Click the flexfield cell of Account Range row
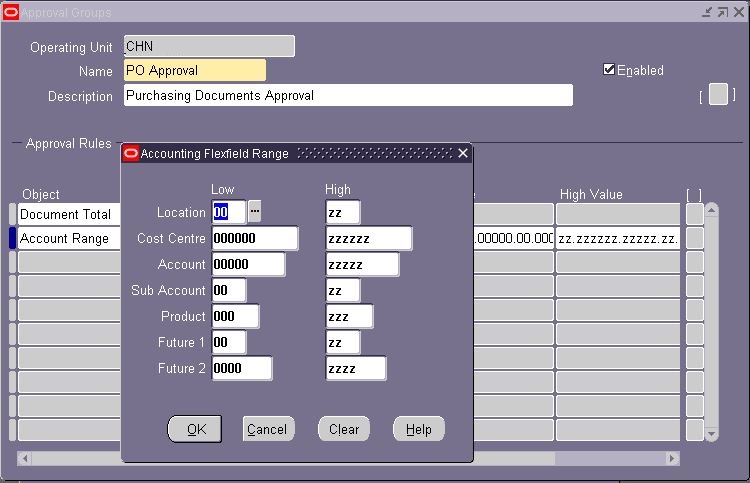Image resolution: width=750 pixels, height=483 pixels. [x=695, y=238]
